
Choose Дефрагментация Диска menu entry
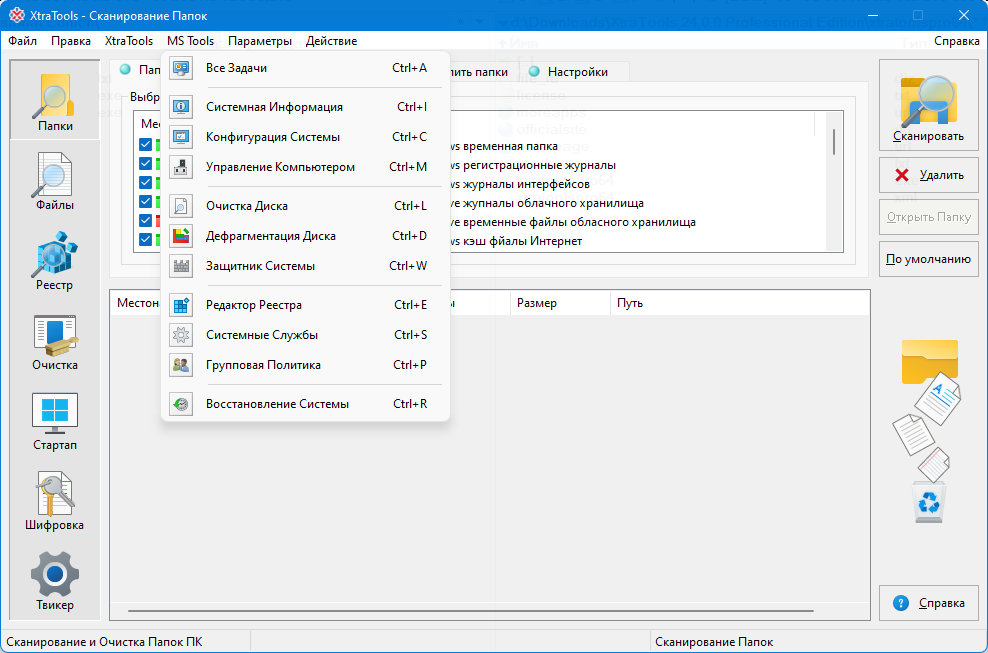306,236
